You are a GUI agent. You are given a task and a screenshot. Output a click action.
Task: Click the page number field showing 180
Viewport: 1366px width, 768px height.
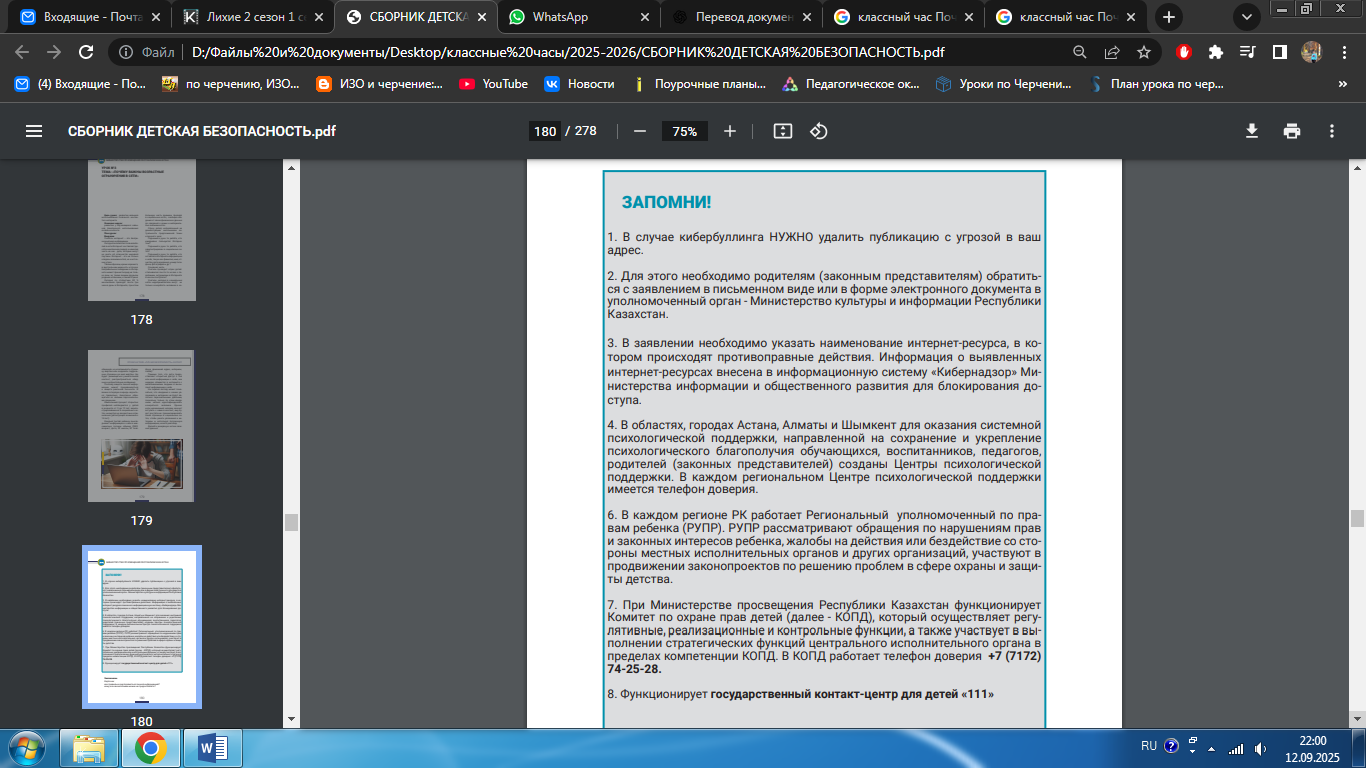pos(545,131)
